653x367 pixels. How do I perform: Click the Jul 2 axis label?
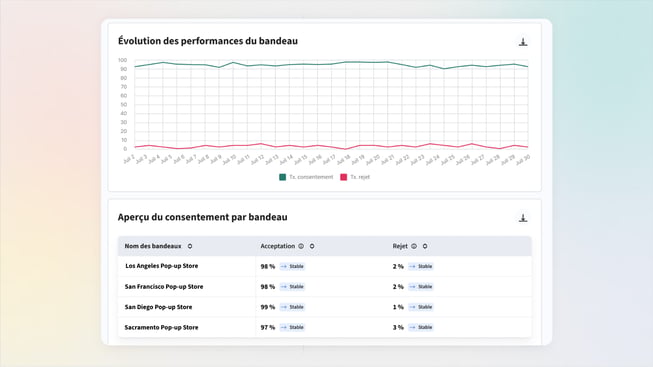tap(129, 160)
